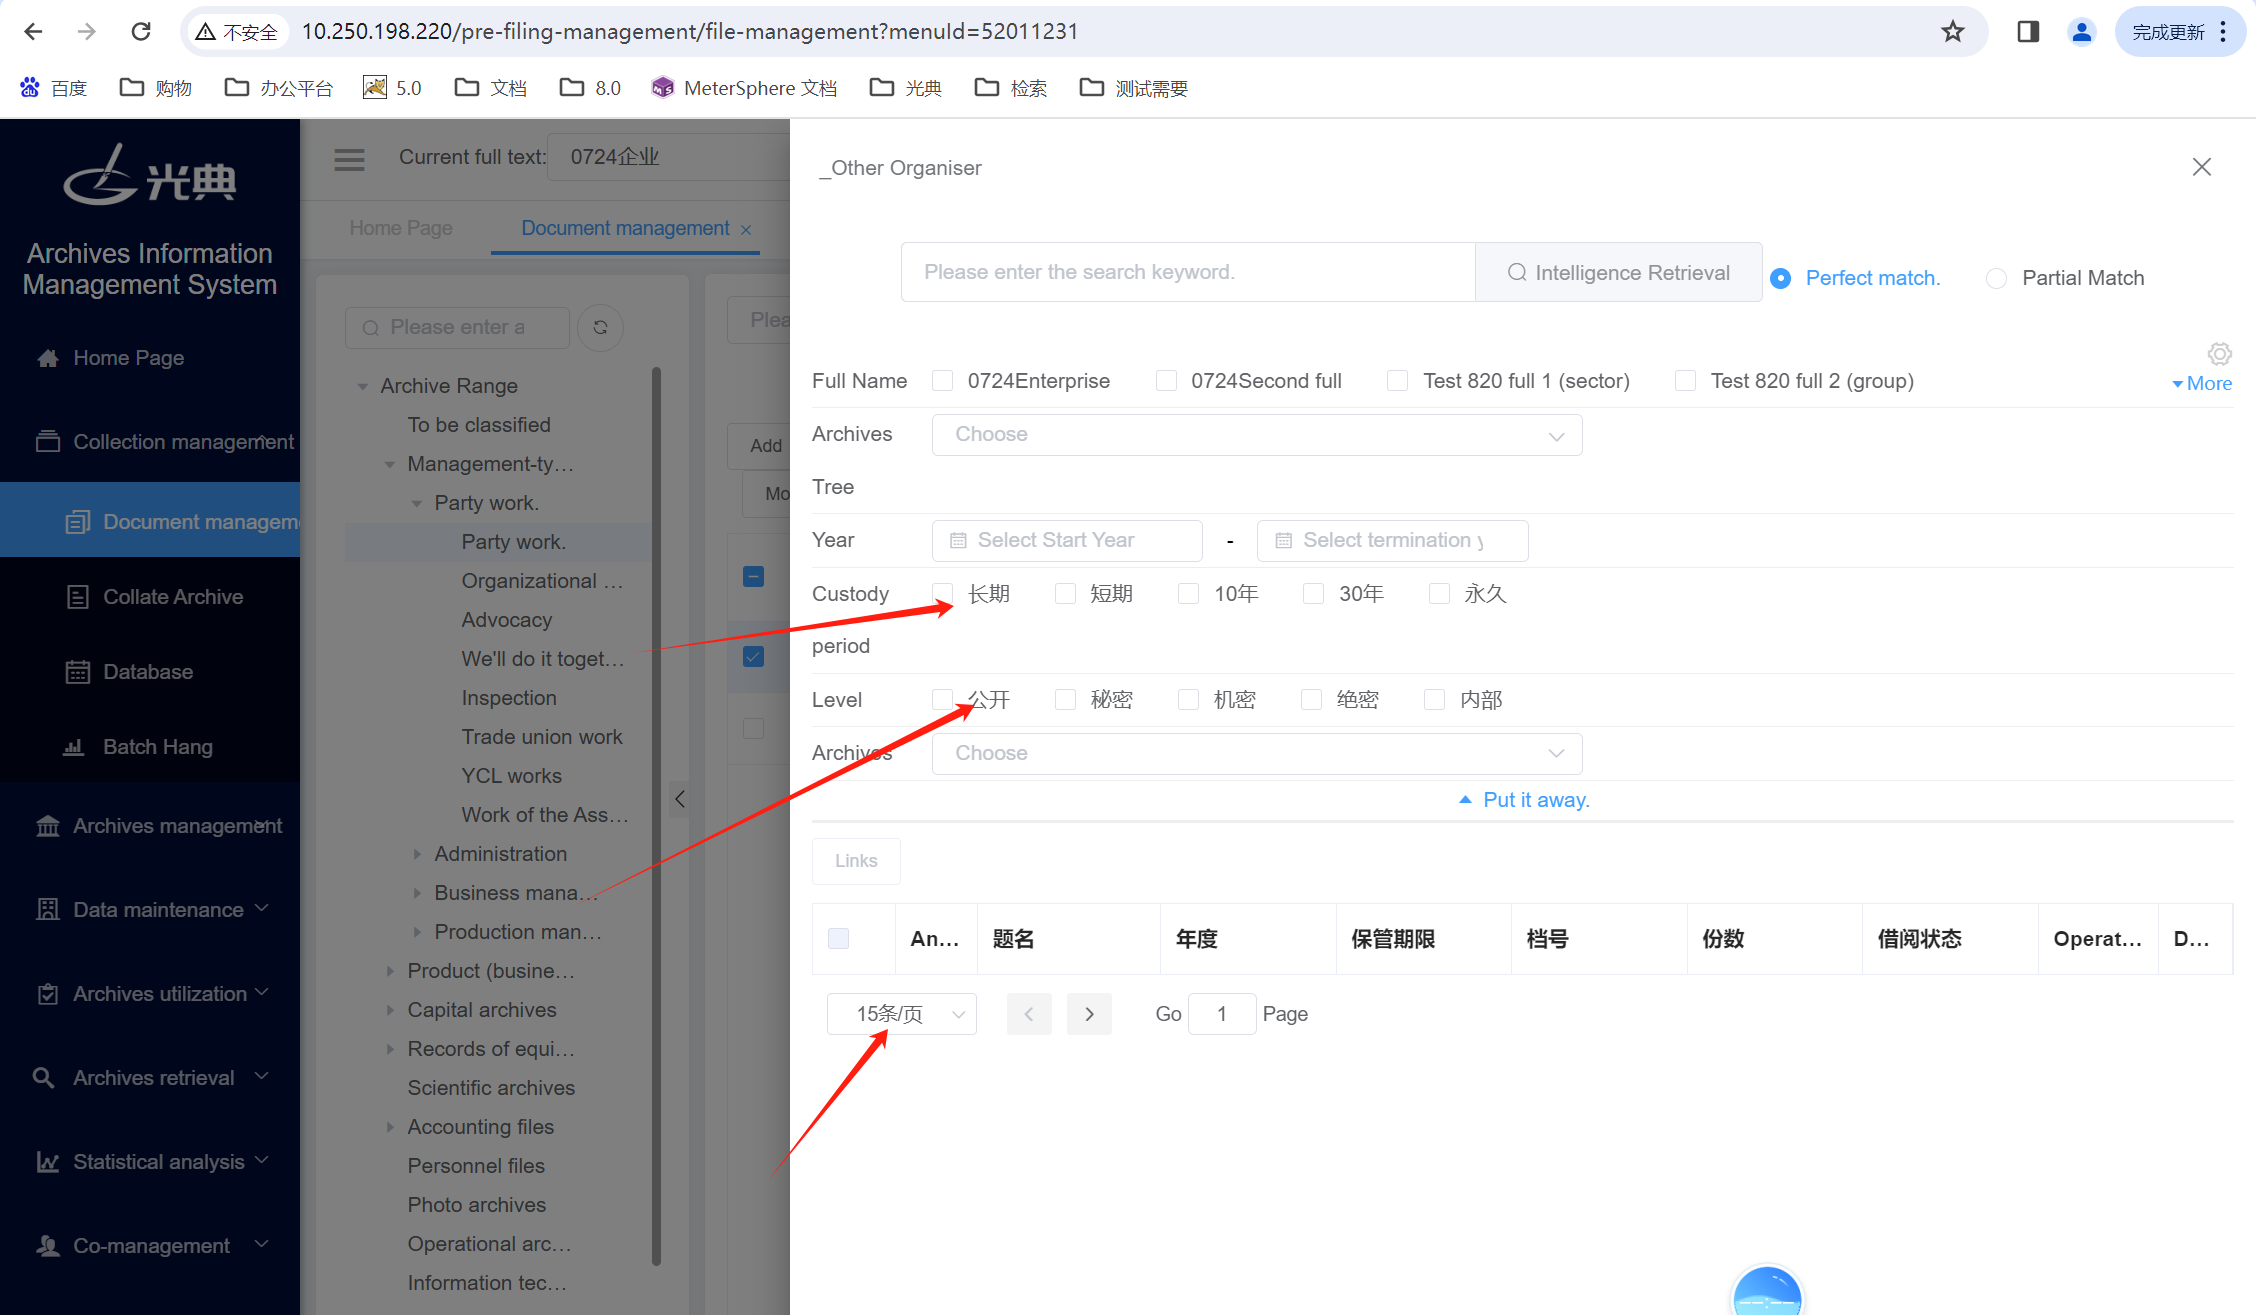Toggle the hamburger menu icon
Screen dimensions: 2256x1315
(349, 159)
